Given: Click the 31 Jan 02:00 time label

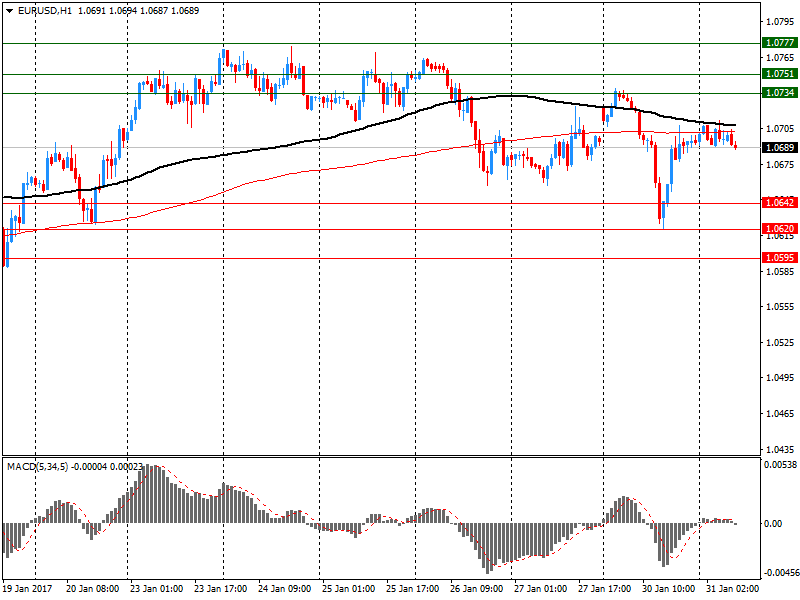Looking at the screenshot, I should pyautogui.click(x=732, y=588).
